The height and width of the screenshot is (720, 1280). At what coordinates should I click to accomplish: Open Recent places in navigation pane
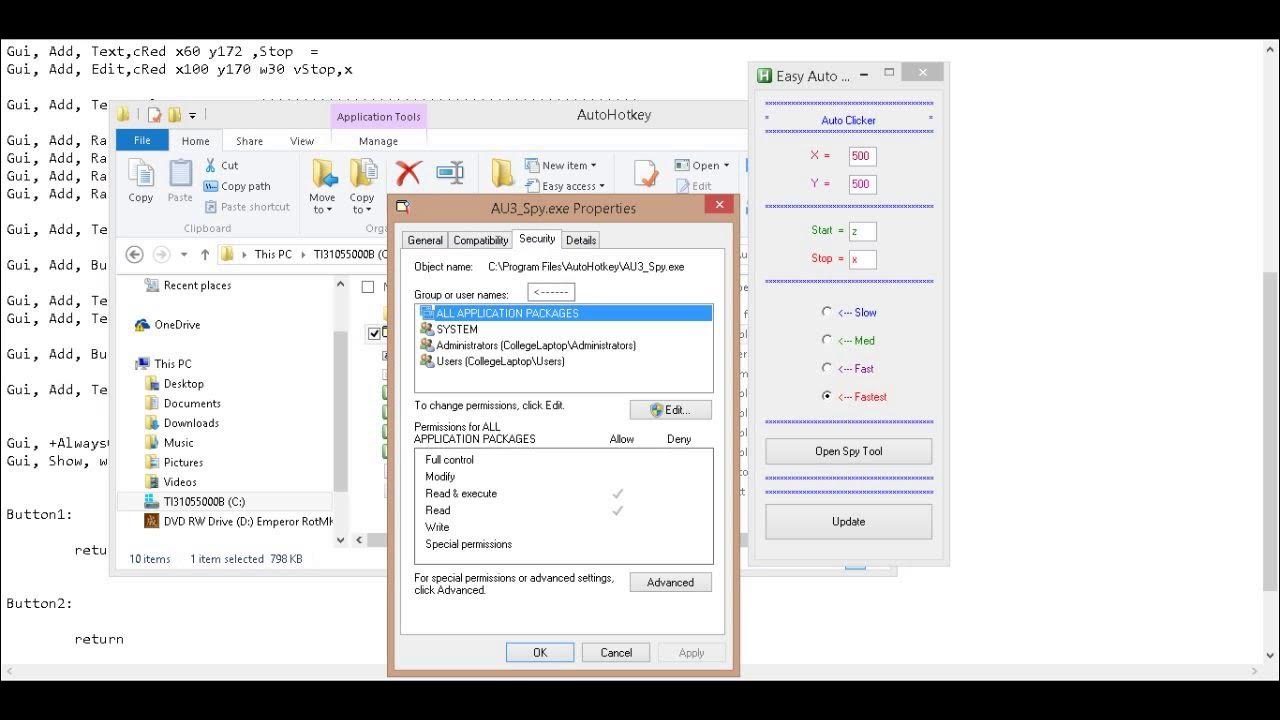(188, 286)
